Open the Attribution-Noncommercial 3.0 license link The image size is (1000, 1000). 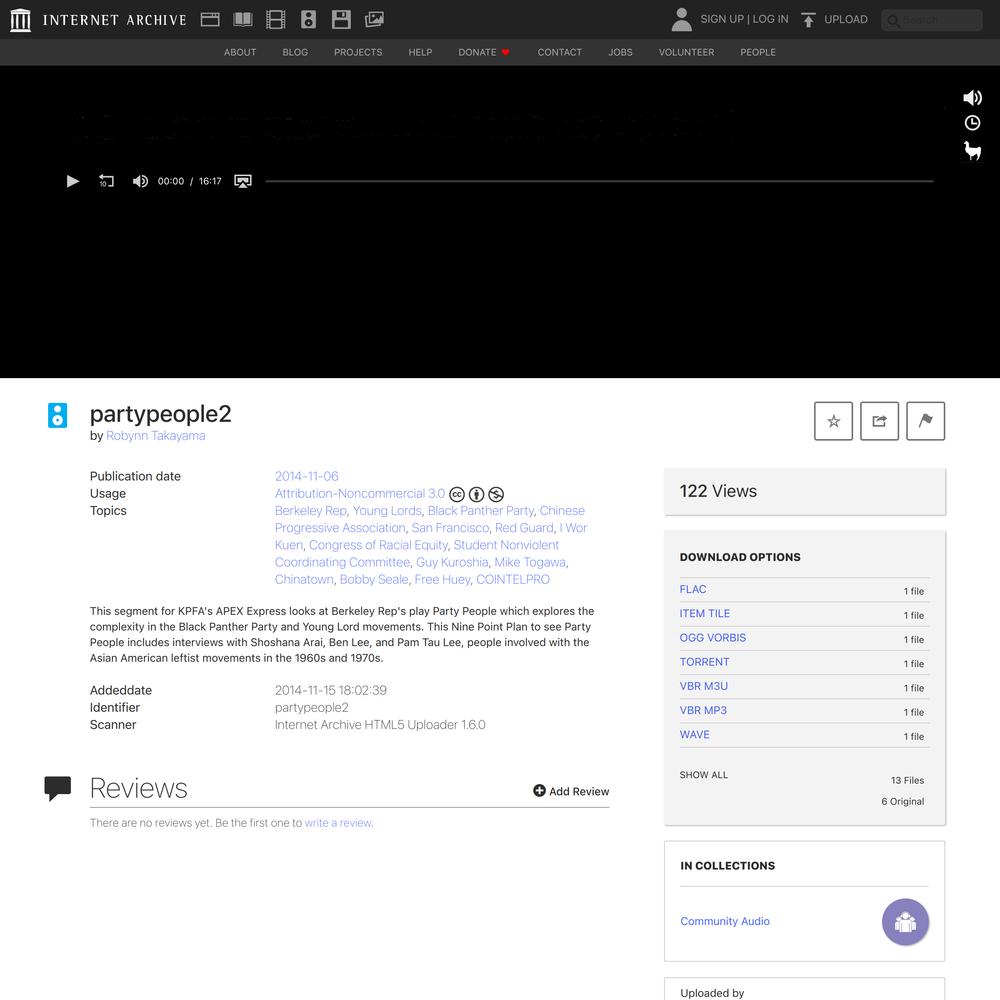click(360, 494)
